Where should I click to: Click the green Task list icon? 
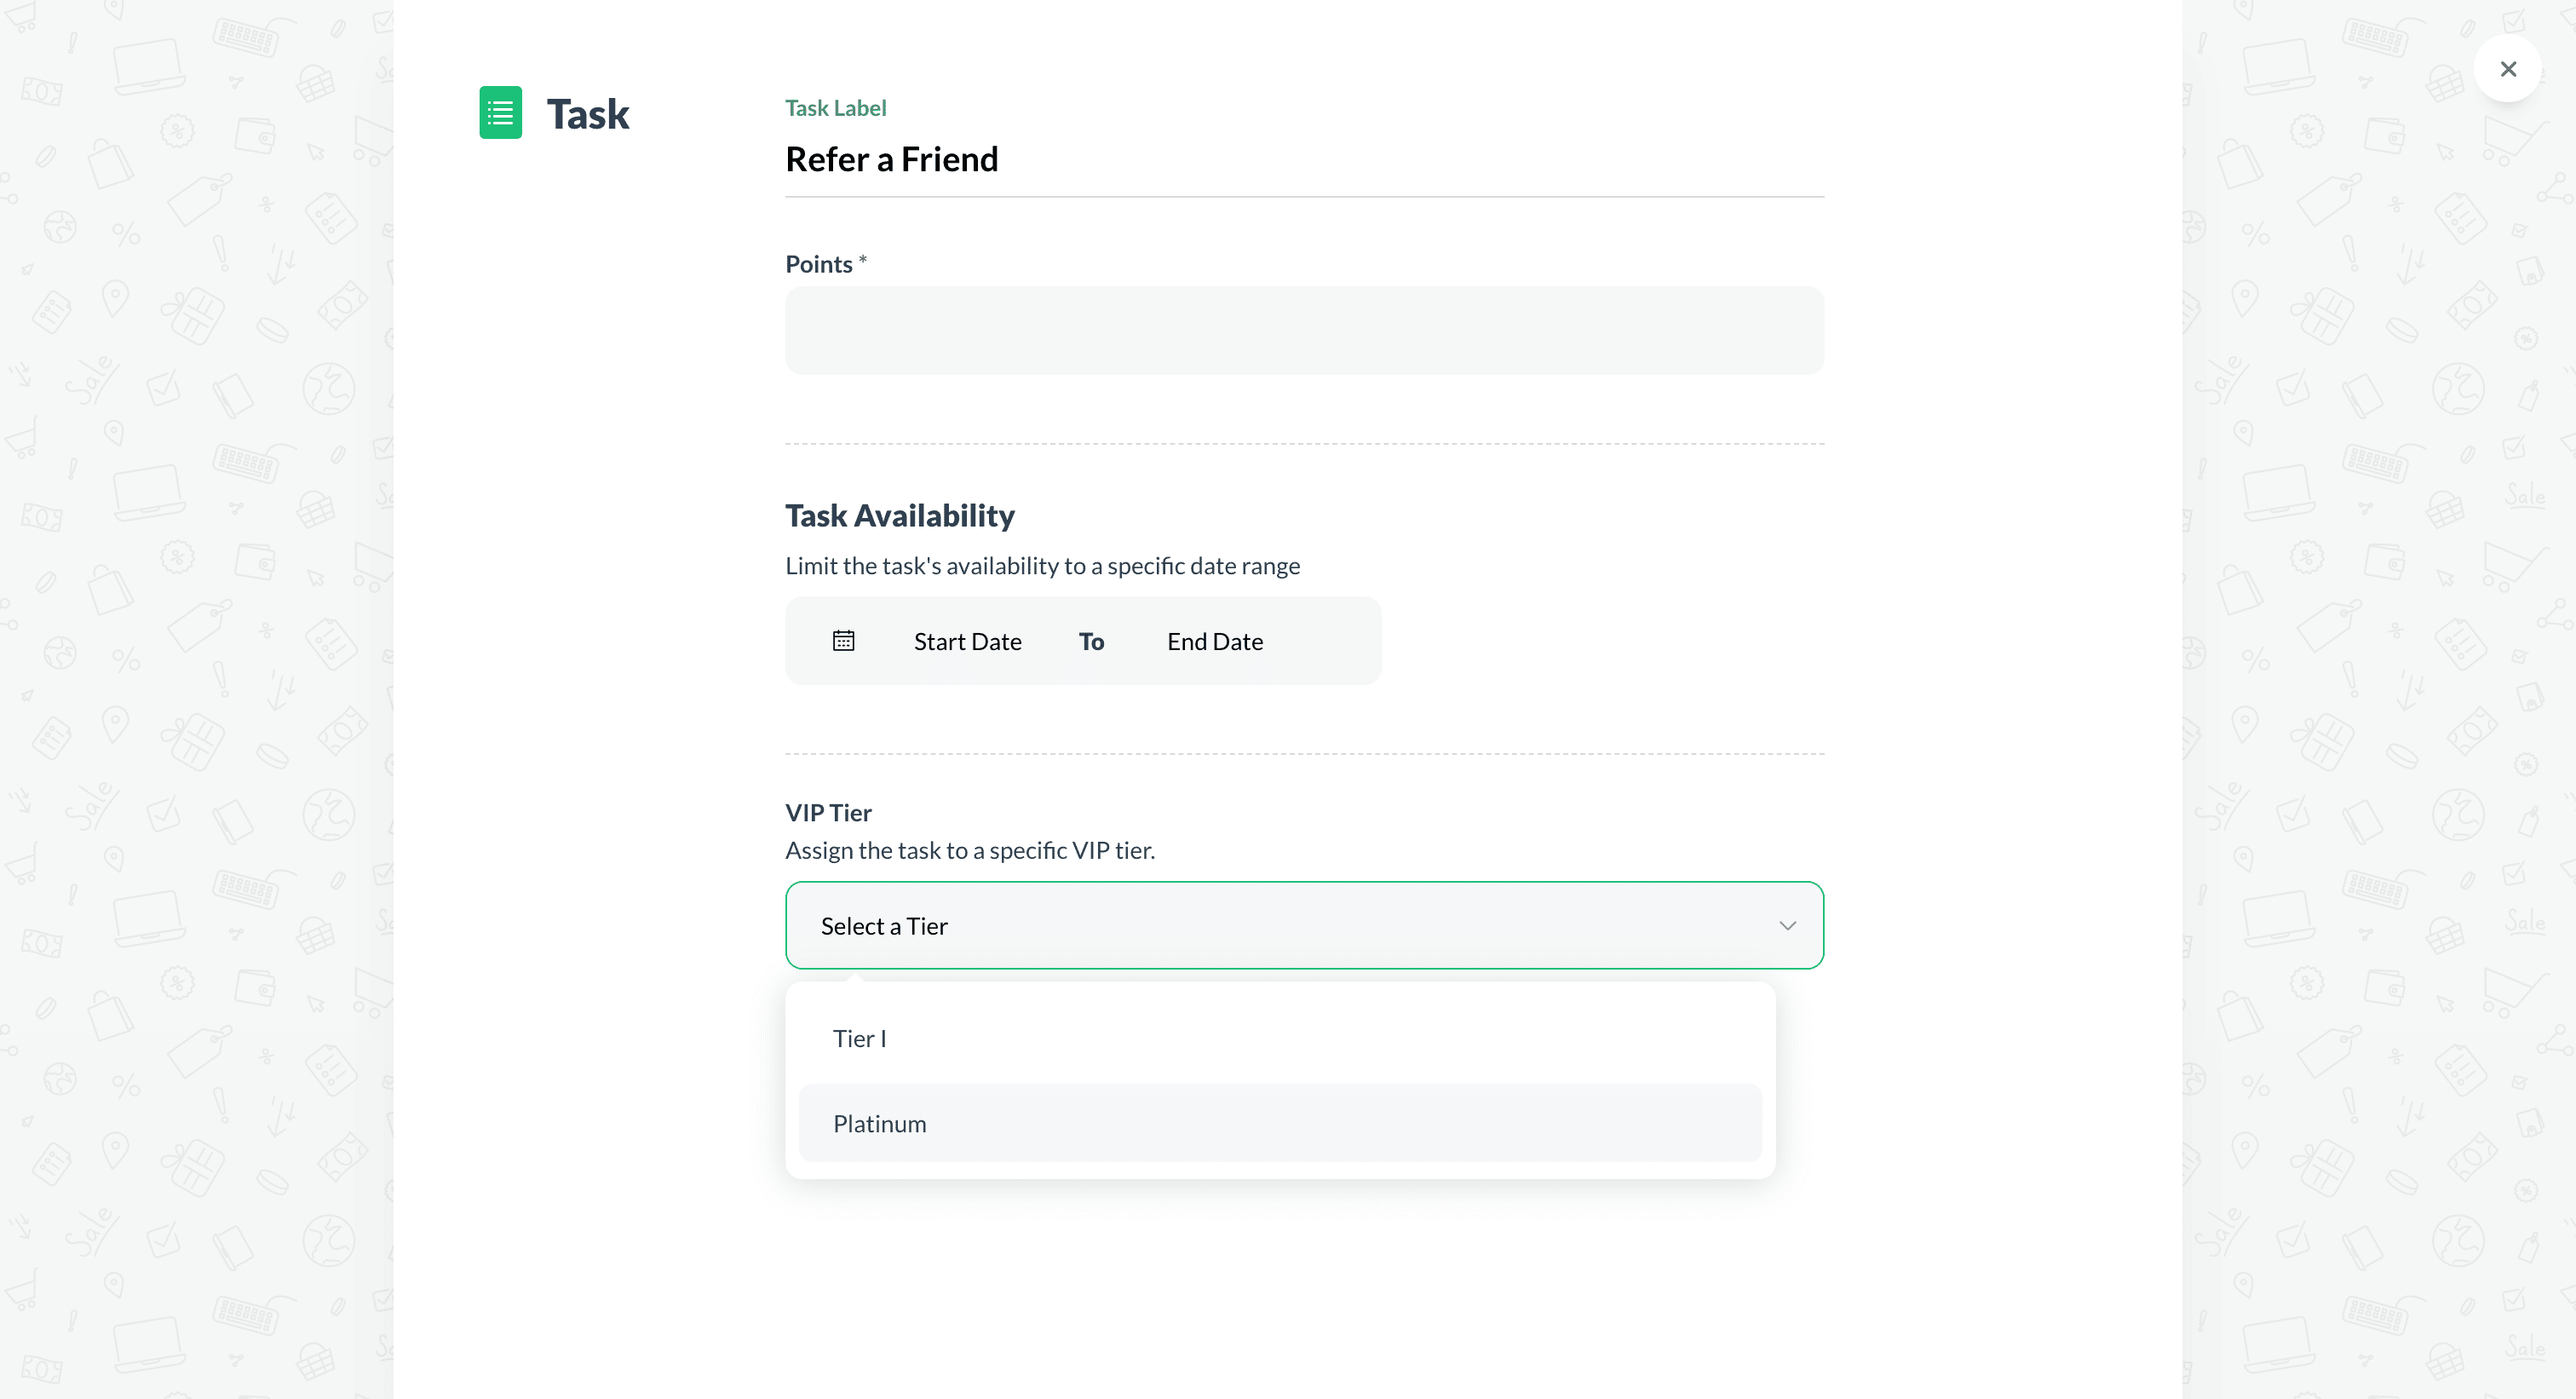pos(500,112)
